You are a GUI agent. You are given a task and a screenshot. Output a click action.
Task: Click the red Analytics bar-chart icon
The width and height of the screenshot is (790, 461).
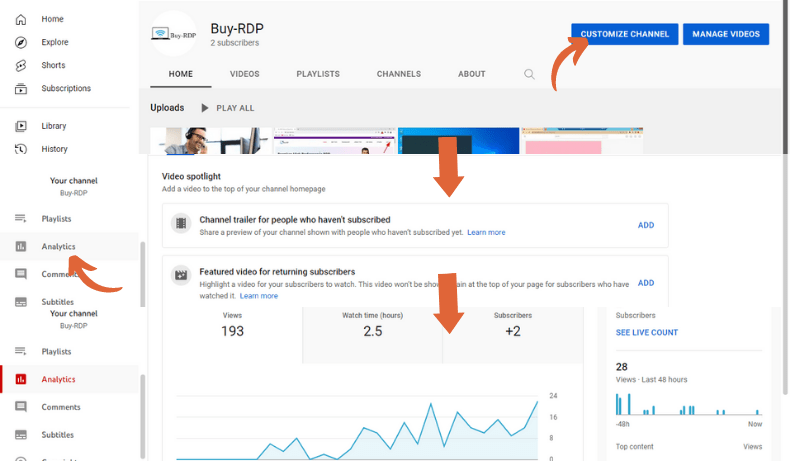(21, 379)
